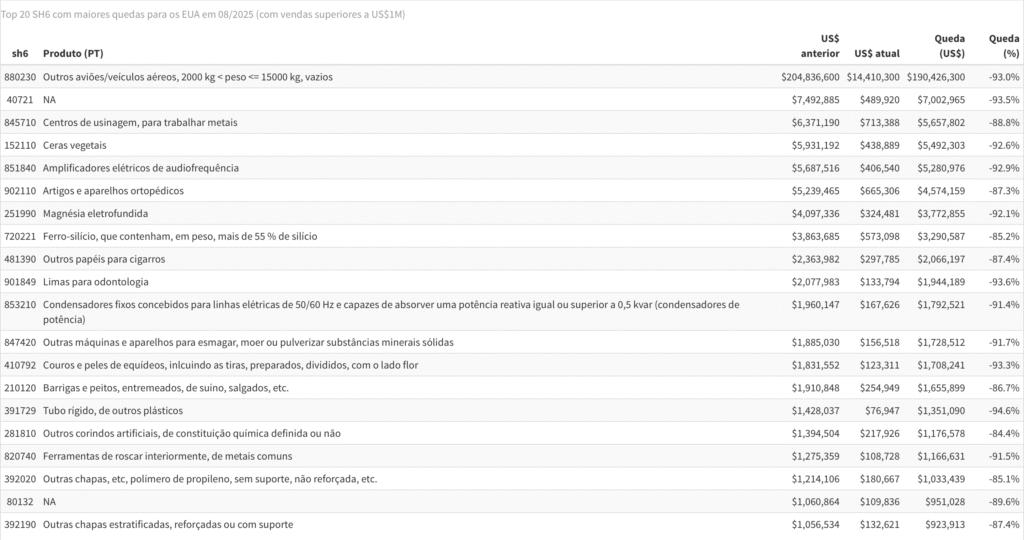
Task: Click the $923,913 drop value in last row
Action: click(x=945, y=524)
